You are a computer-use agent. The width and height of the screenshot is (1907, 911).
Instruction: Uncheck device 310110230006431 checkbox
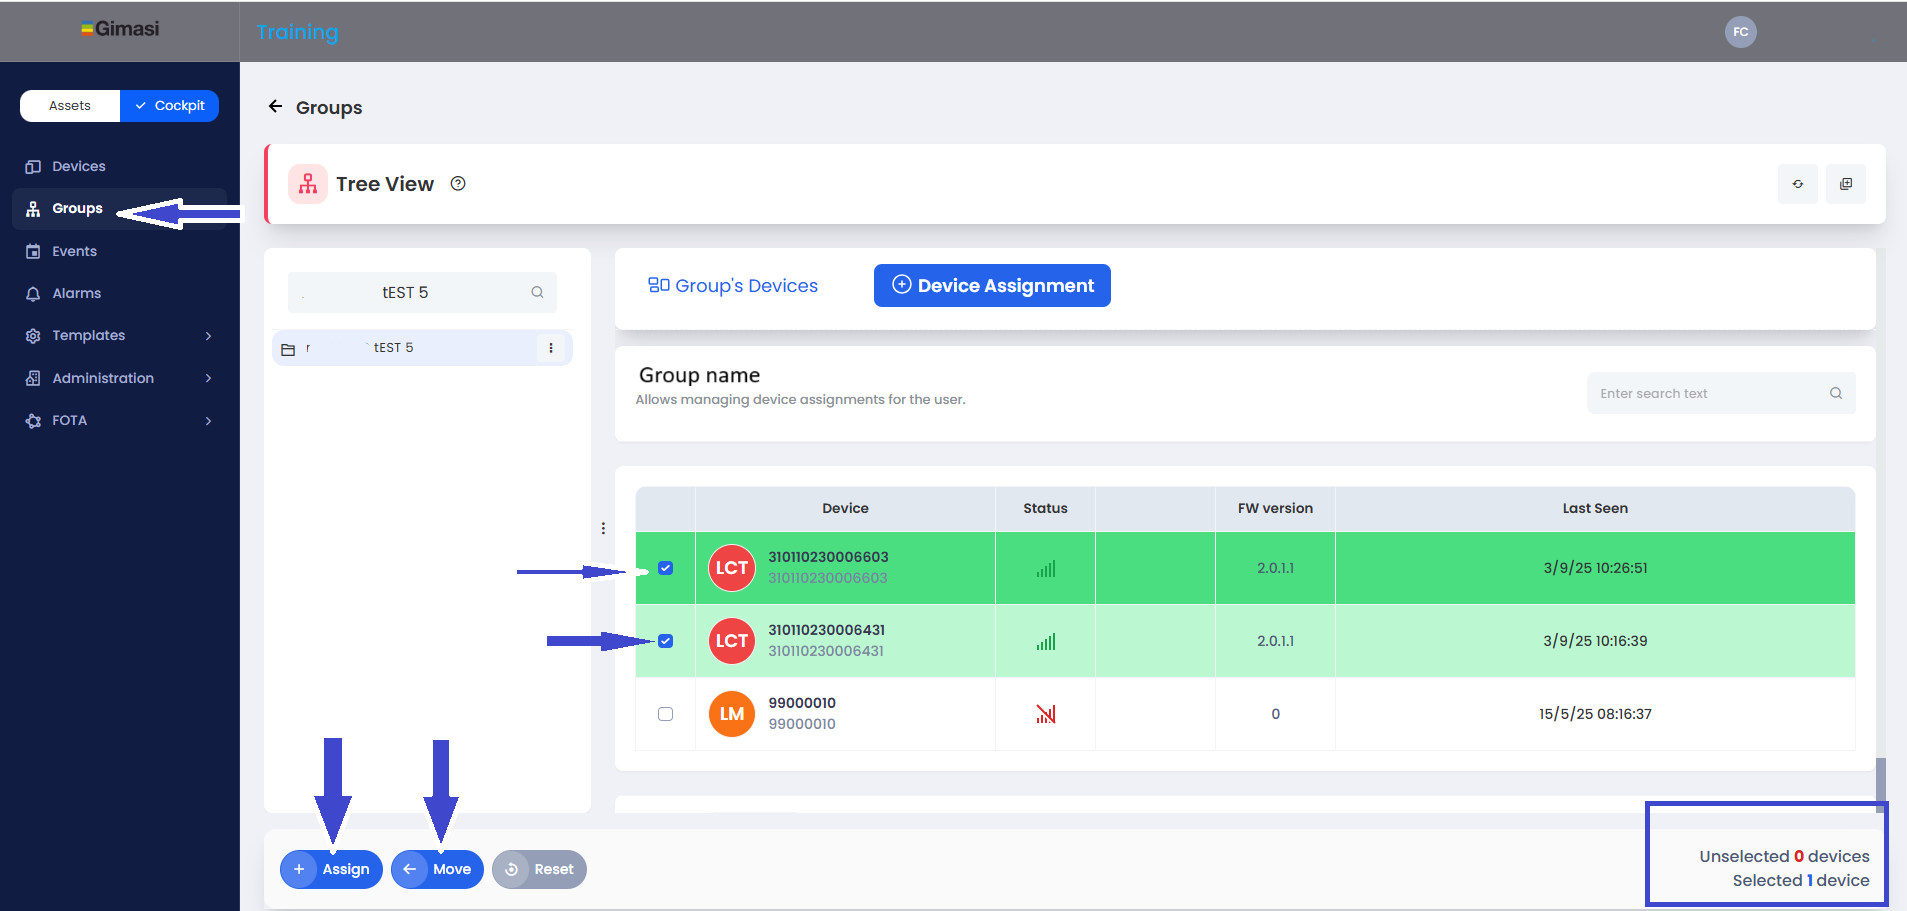click(666, 641)
